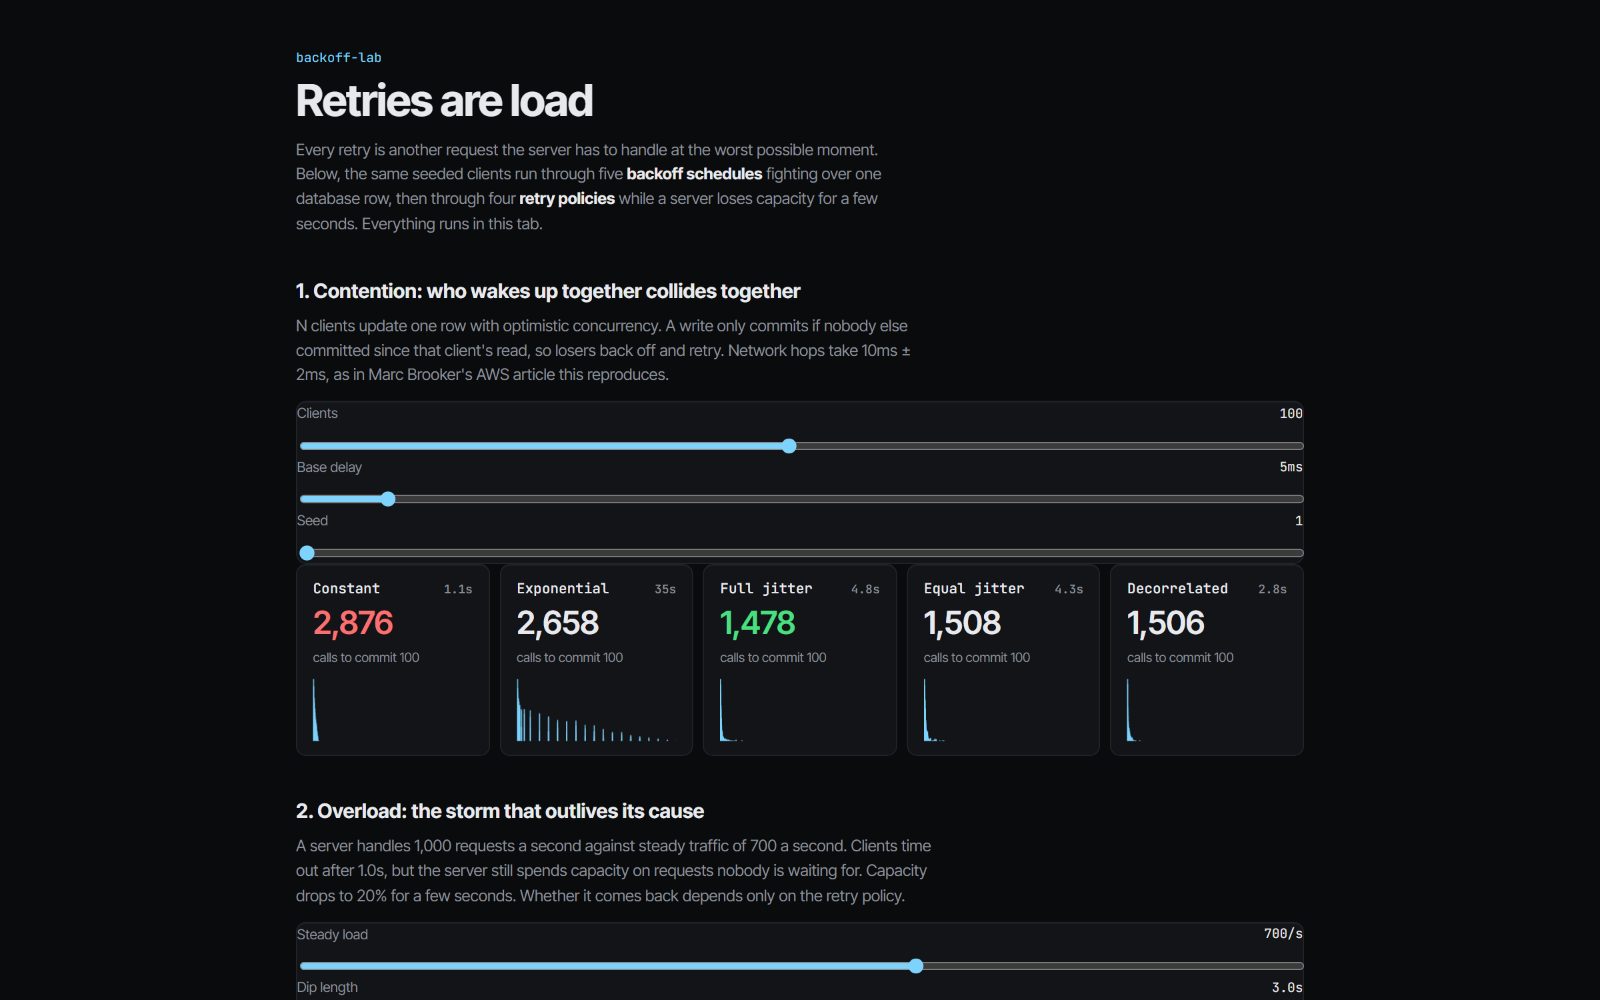Click the Exponential histogram chart

tap(596, 710)
